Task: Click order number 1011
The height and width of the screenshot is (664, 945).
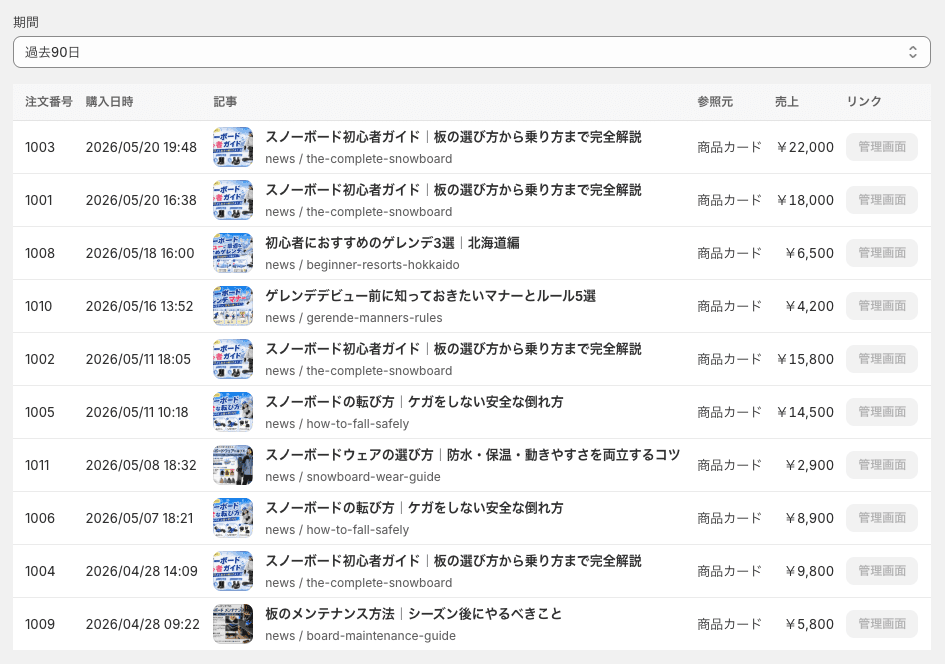Action: click(x=37, y=465)
